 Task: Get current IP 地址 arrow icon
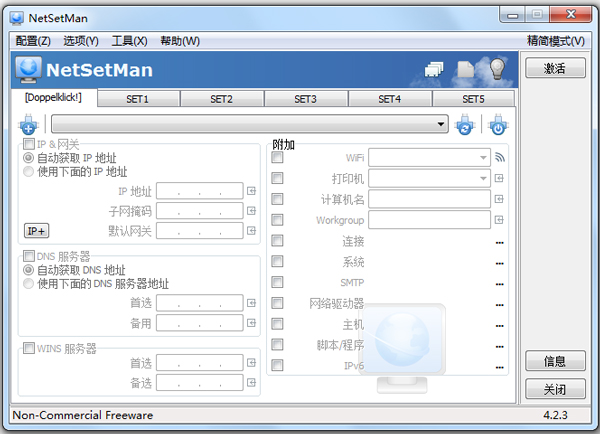pos(251,191)
